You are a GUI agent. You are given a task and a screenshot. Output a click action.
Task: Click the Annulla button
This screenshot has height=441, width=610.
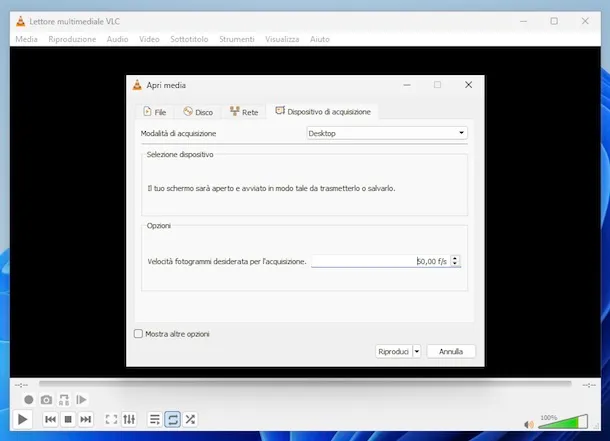coord(451,352)
